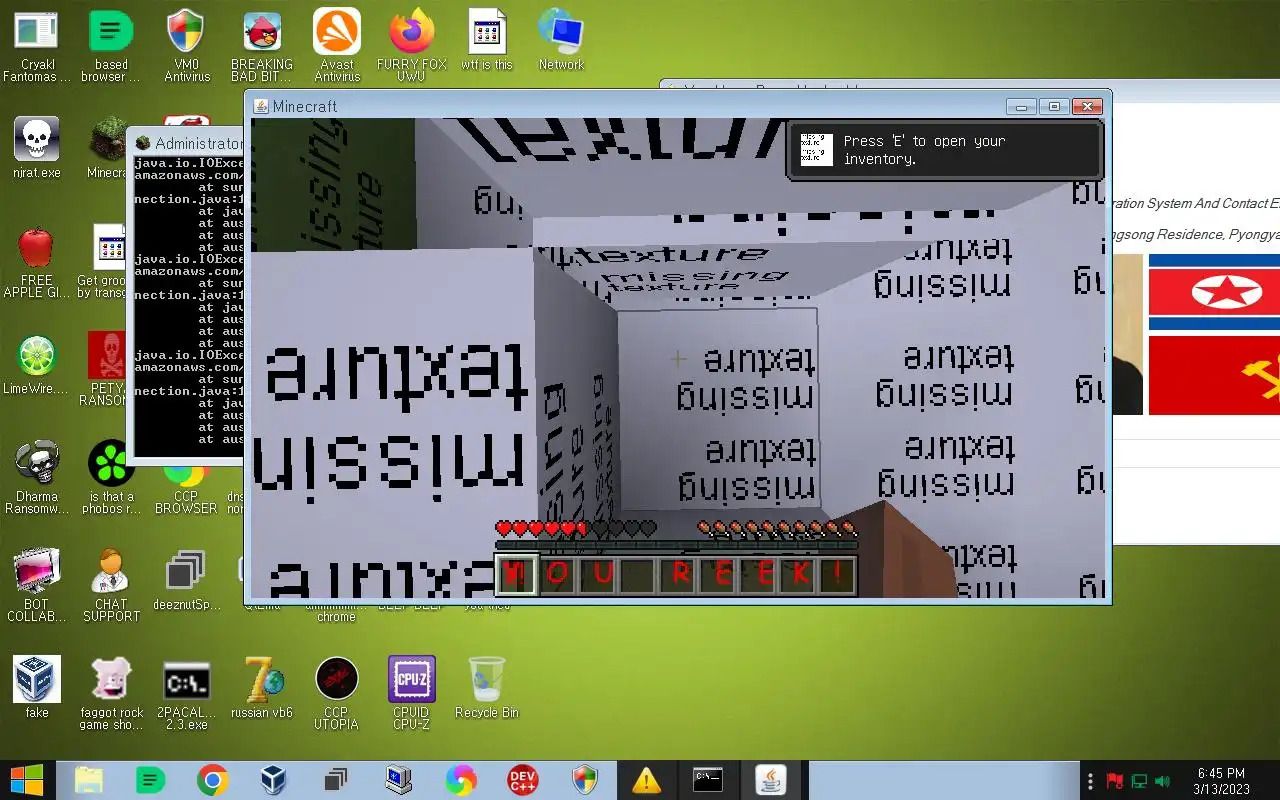Click the colorful swirl taskbar icon
Image resolution: width=1280 pixels, height=800 pixels.
pyautogui.click(x=460, y=780)
